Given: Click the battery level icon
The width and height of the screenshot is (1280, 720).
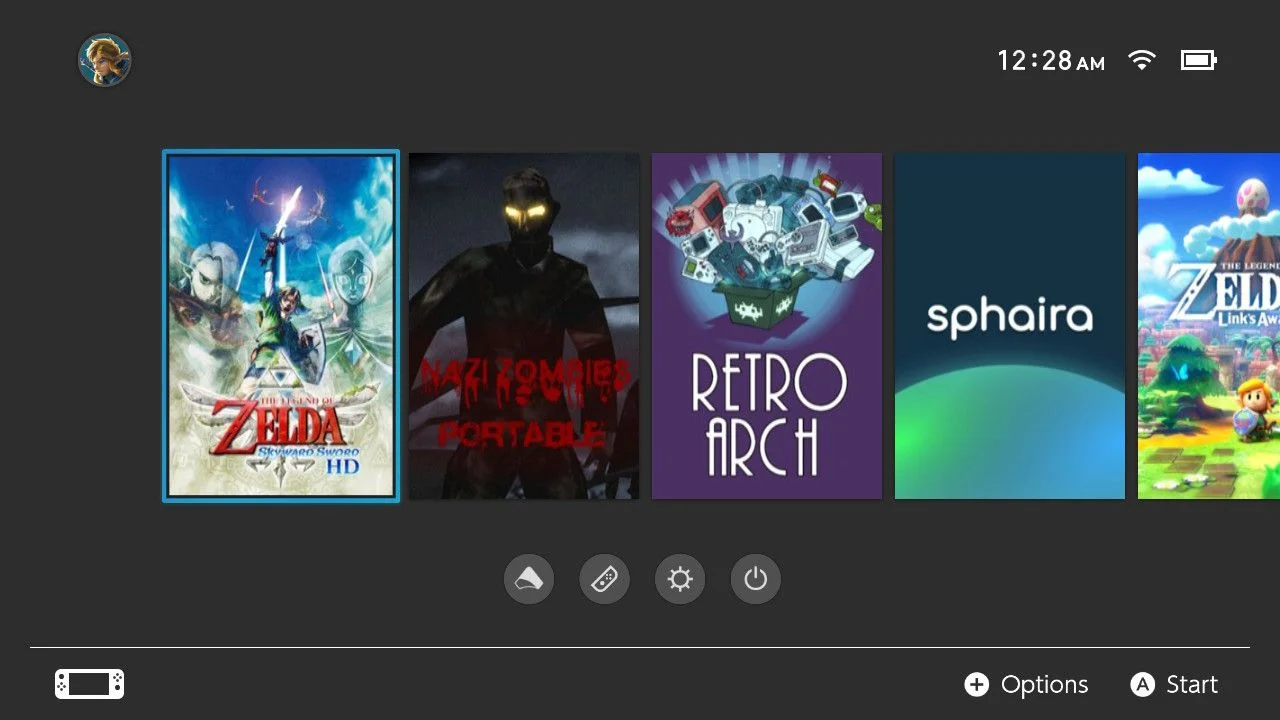Looking at the screenshot, I should tap(1198, 60).
